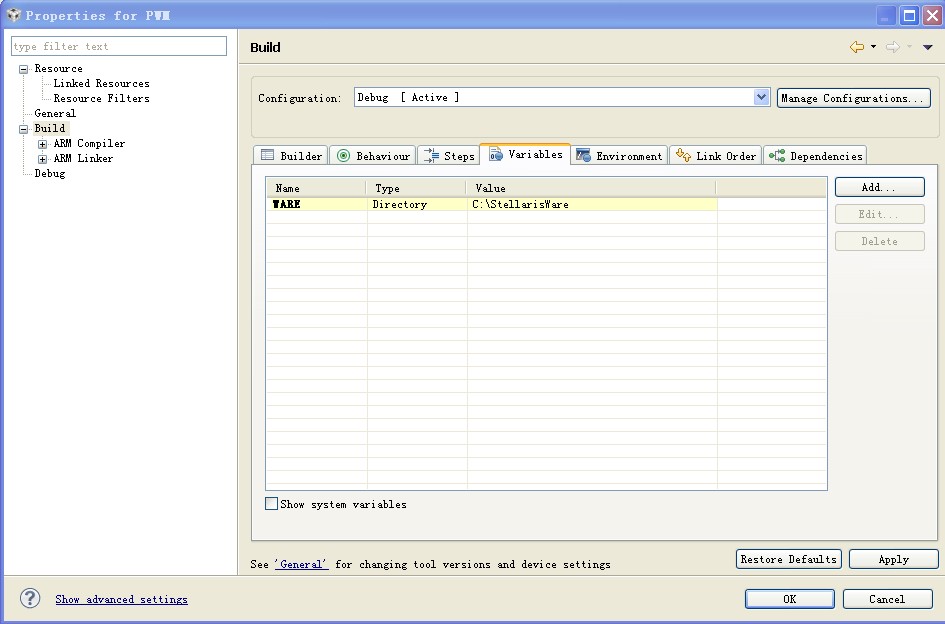Sort by the Type column header
Screen dimensions: 945x624
click(416, 188)
